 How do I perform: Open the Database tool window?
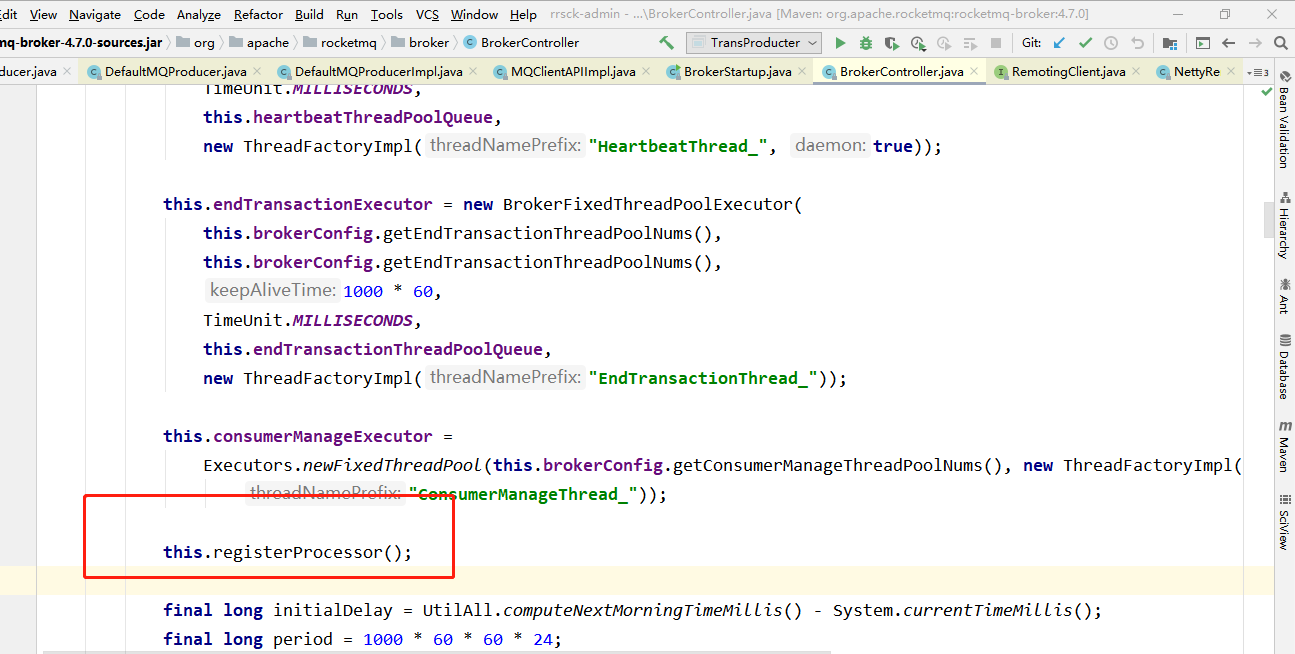tap(1284, 367)
